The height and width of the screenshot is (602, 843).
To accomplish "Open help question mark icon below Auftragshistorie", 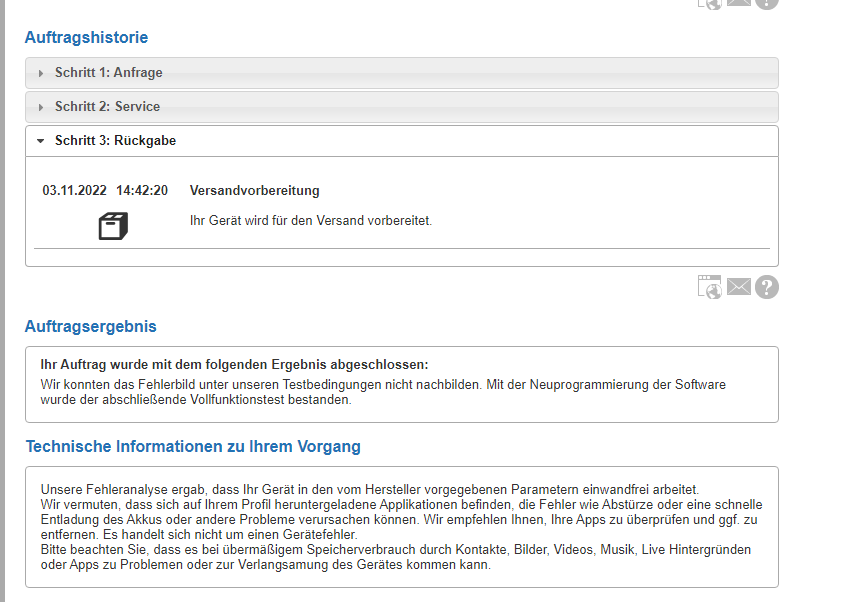I will 767,287.
